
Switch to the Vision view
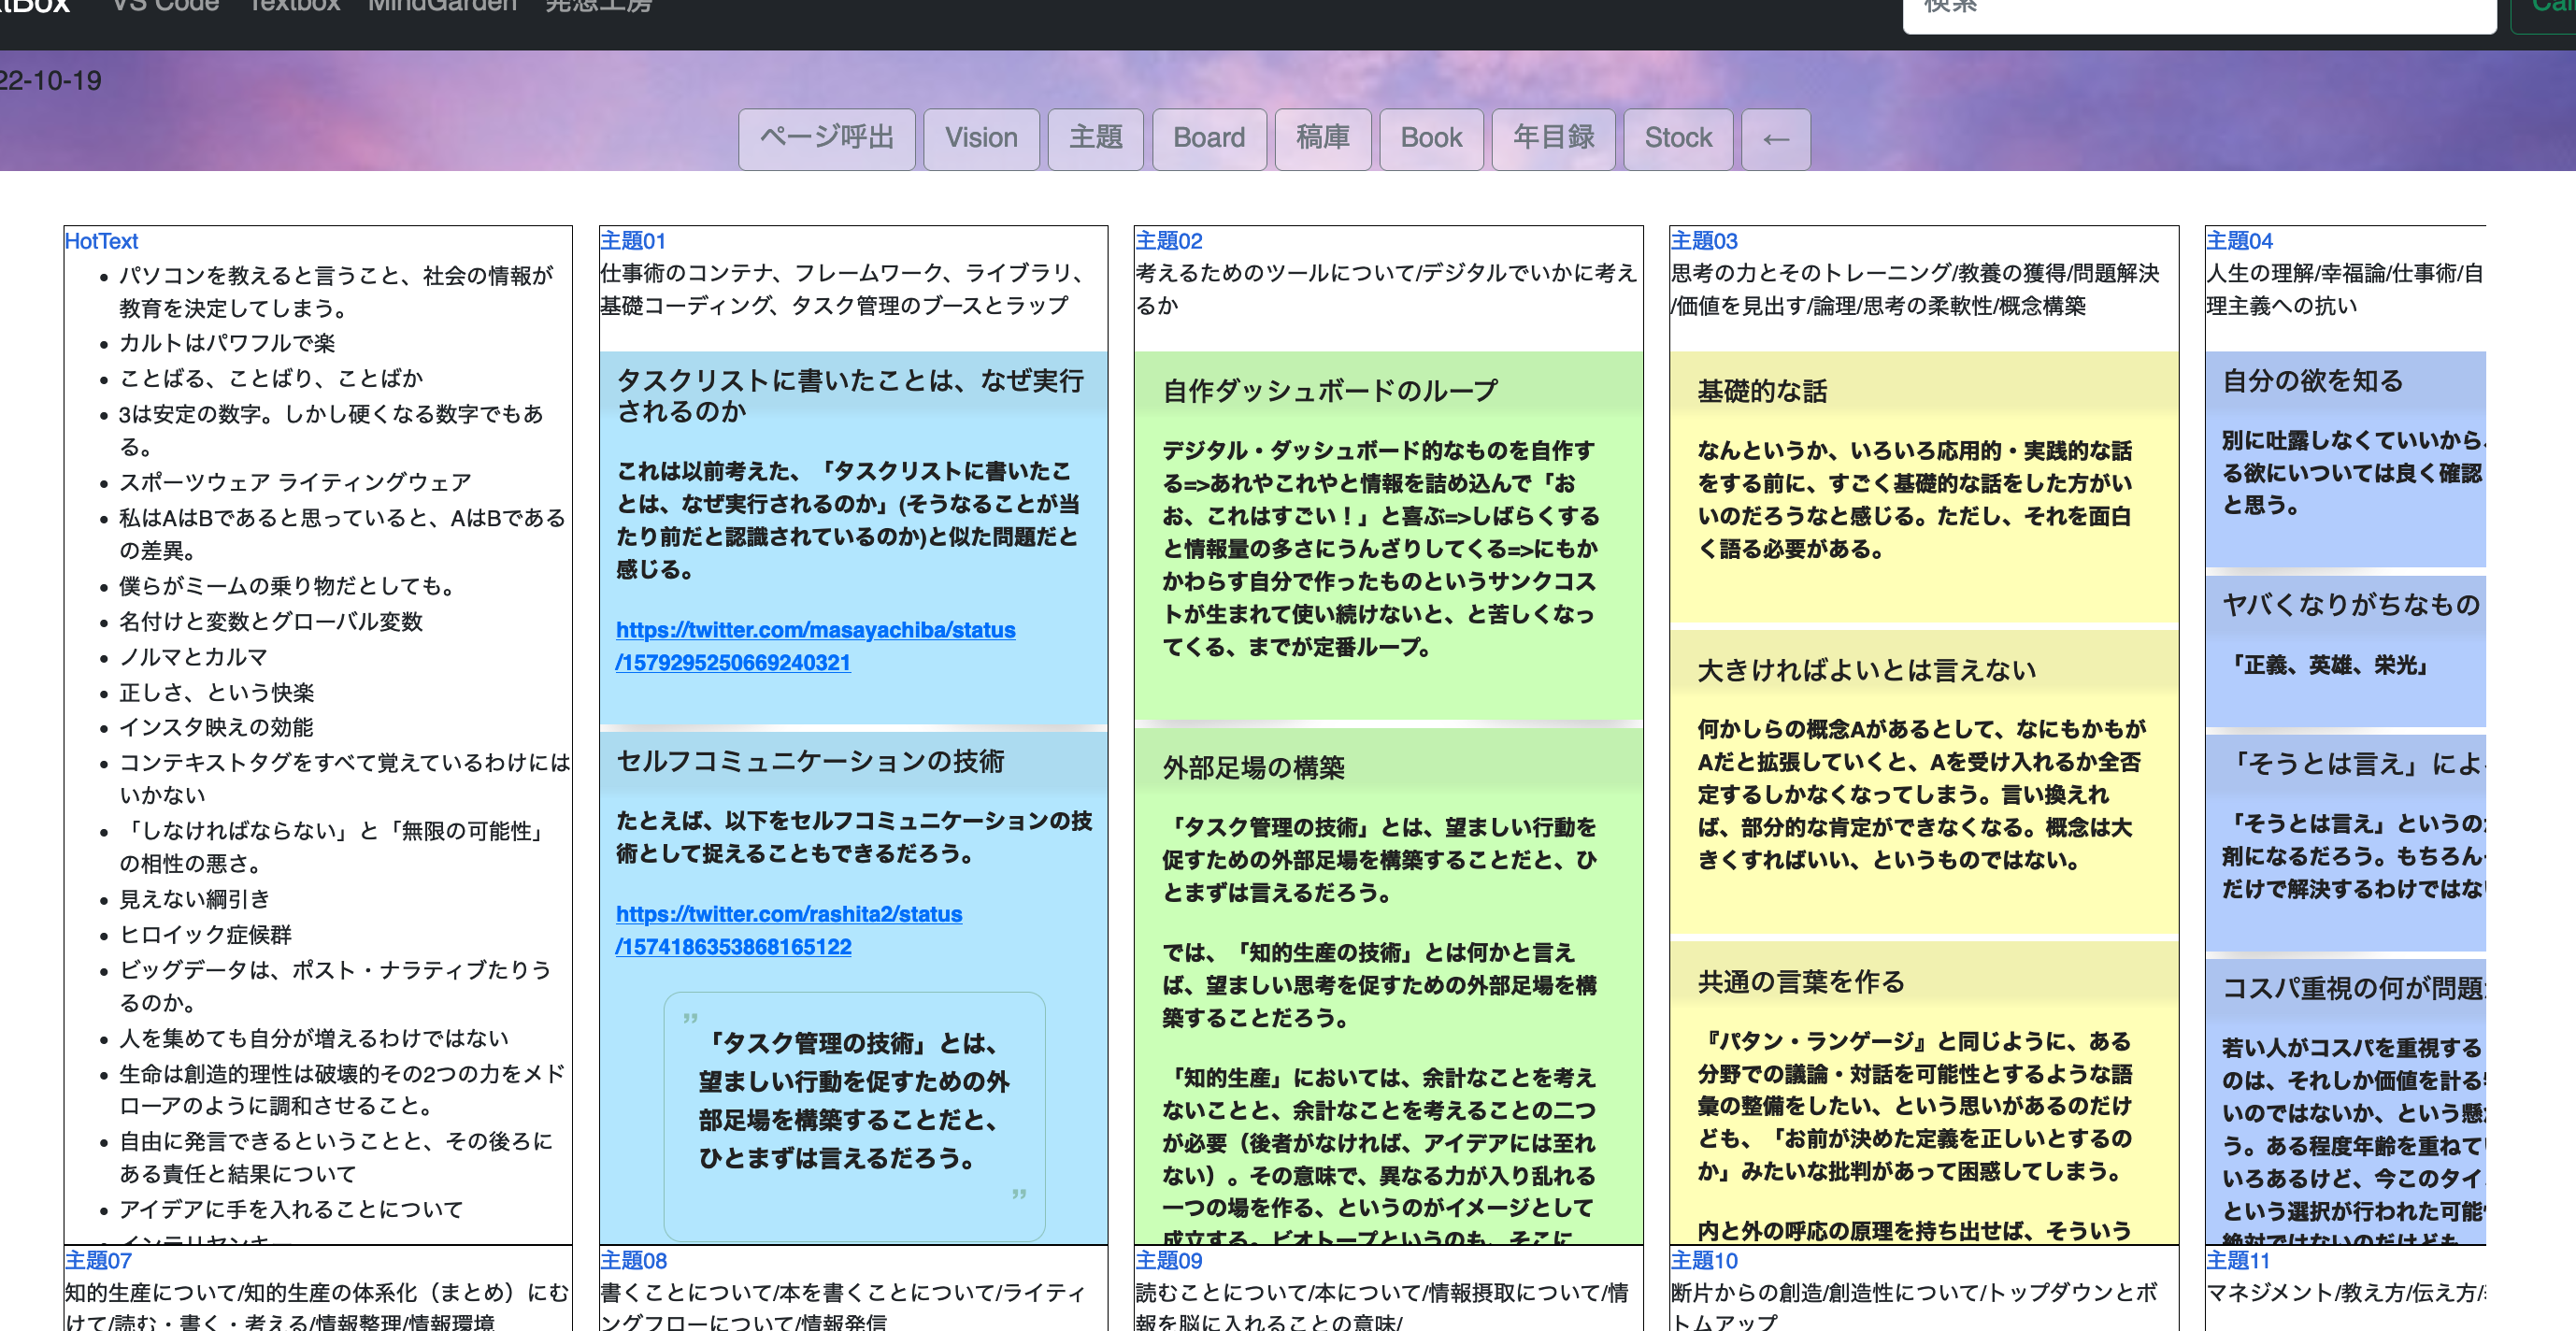(981, 139)
